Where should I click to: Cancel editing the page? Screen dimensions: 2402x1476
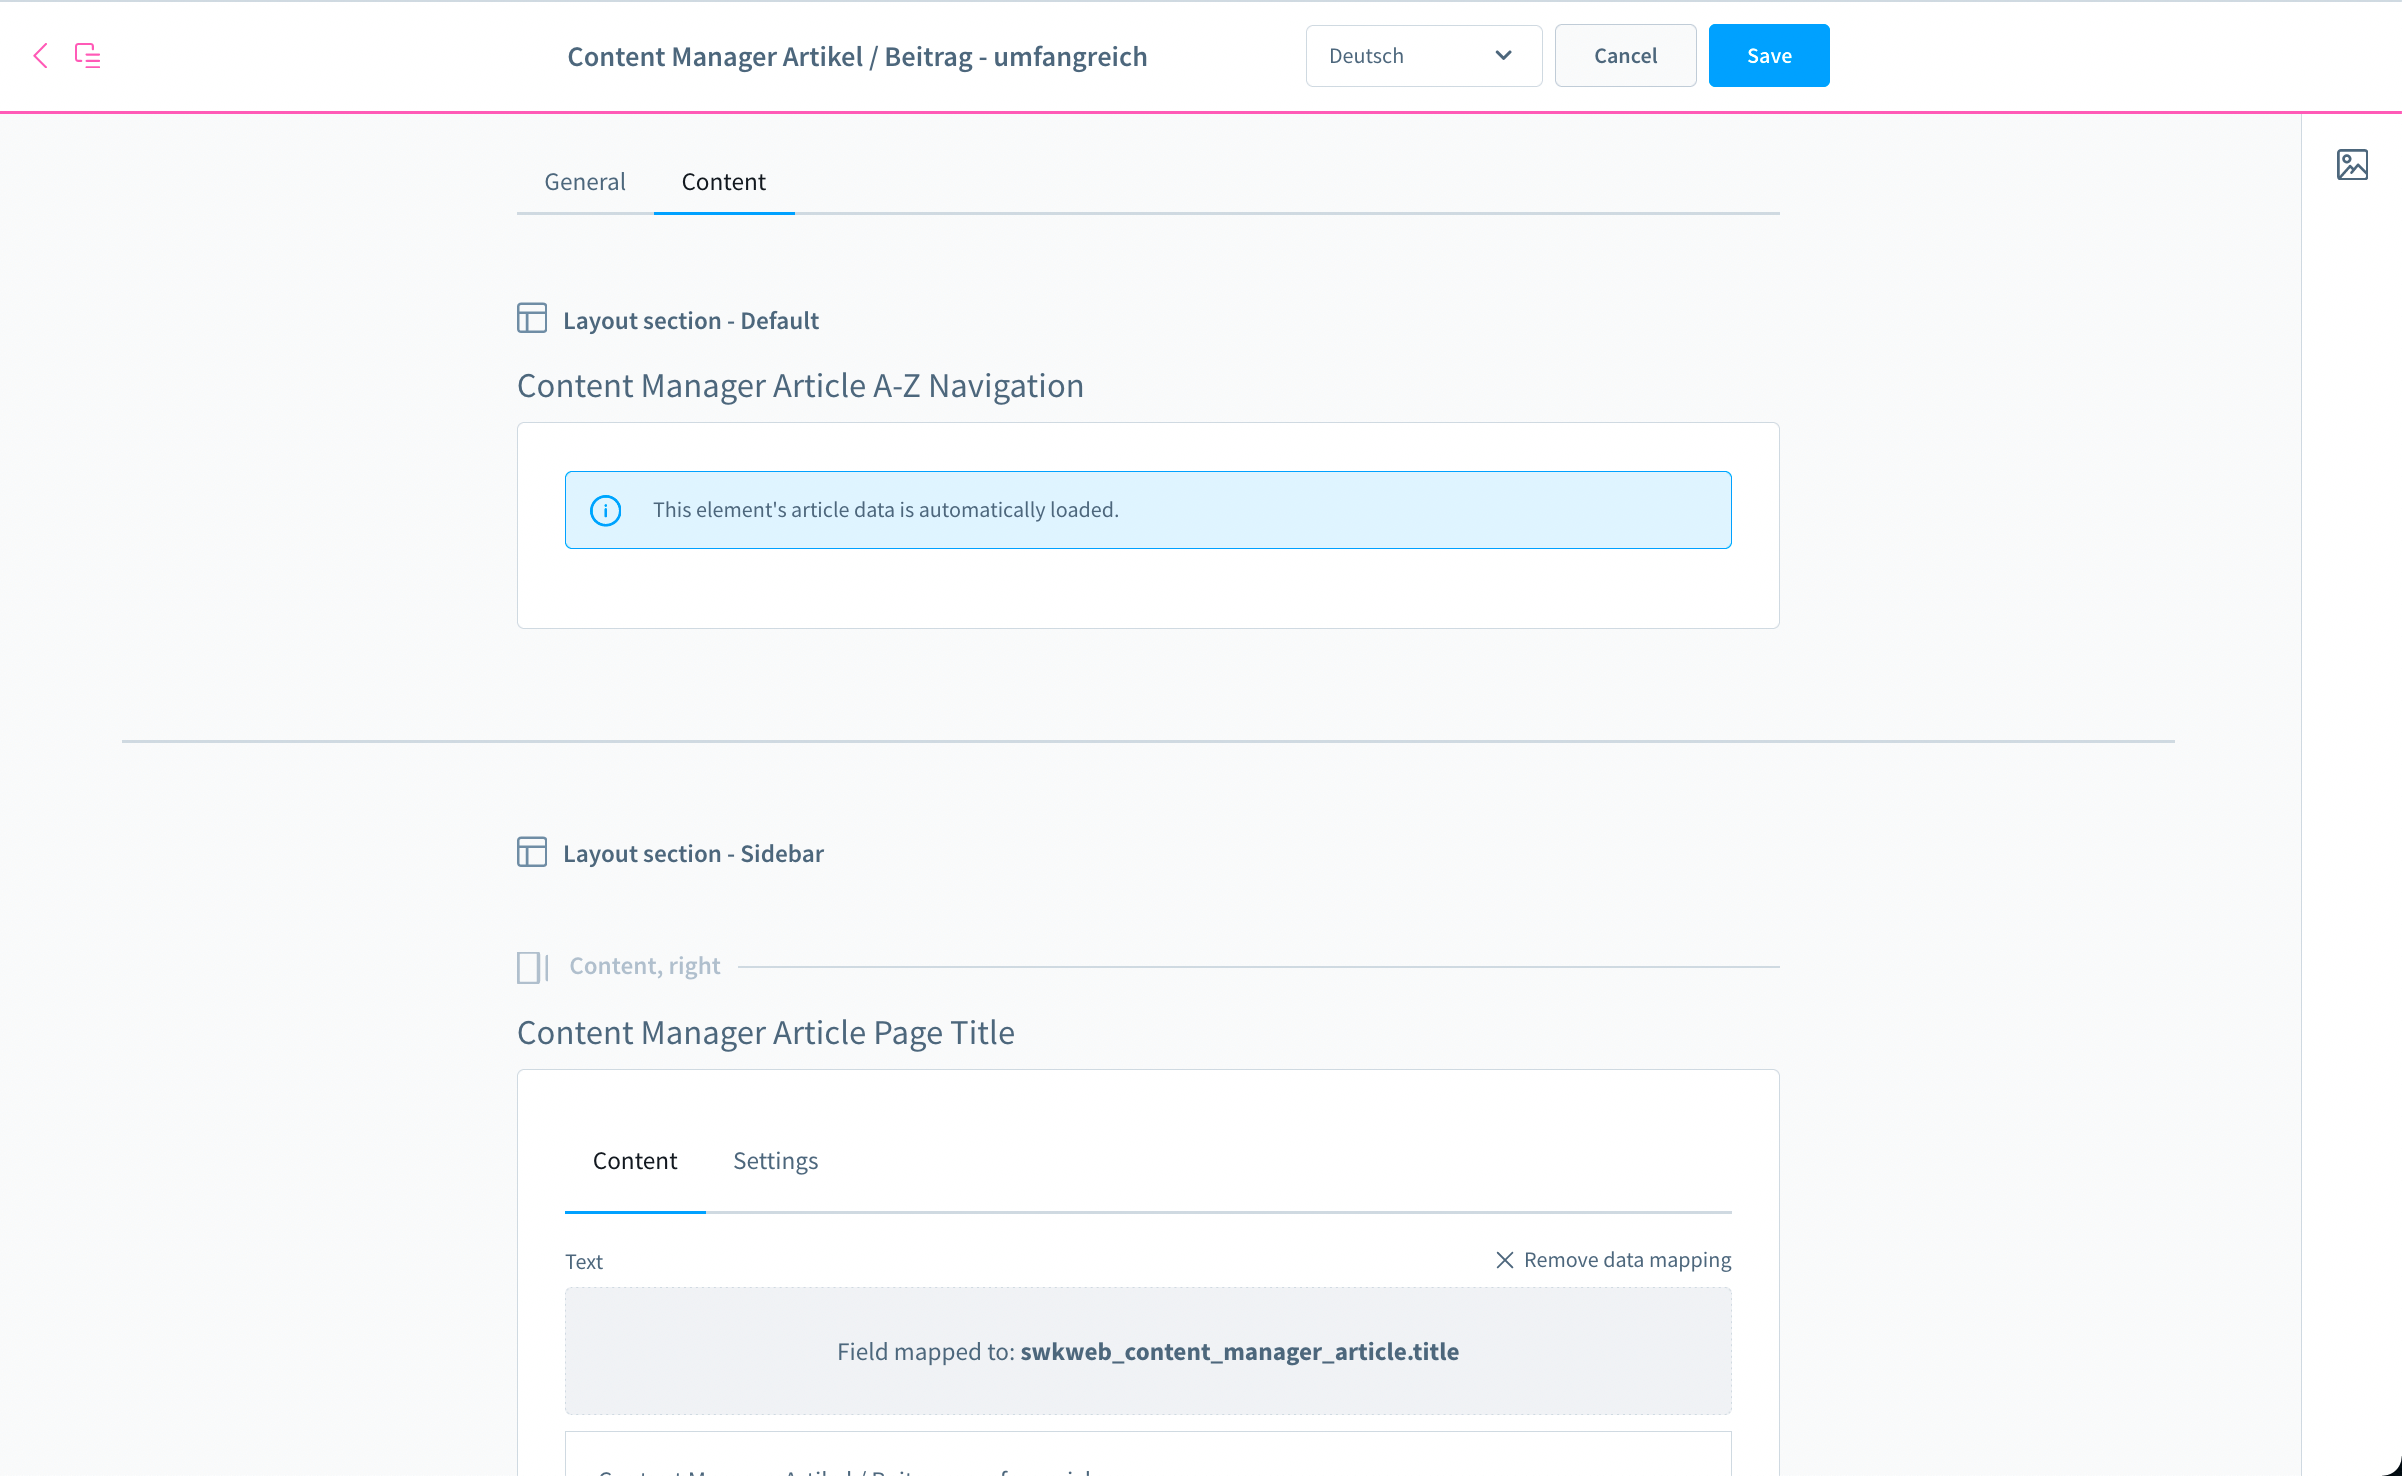coord(1625,56)
